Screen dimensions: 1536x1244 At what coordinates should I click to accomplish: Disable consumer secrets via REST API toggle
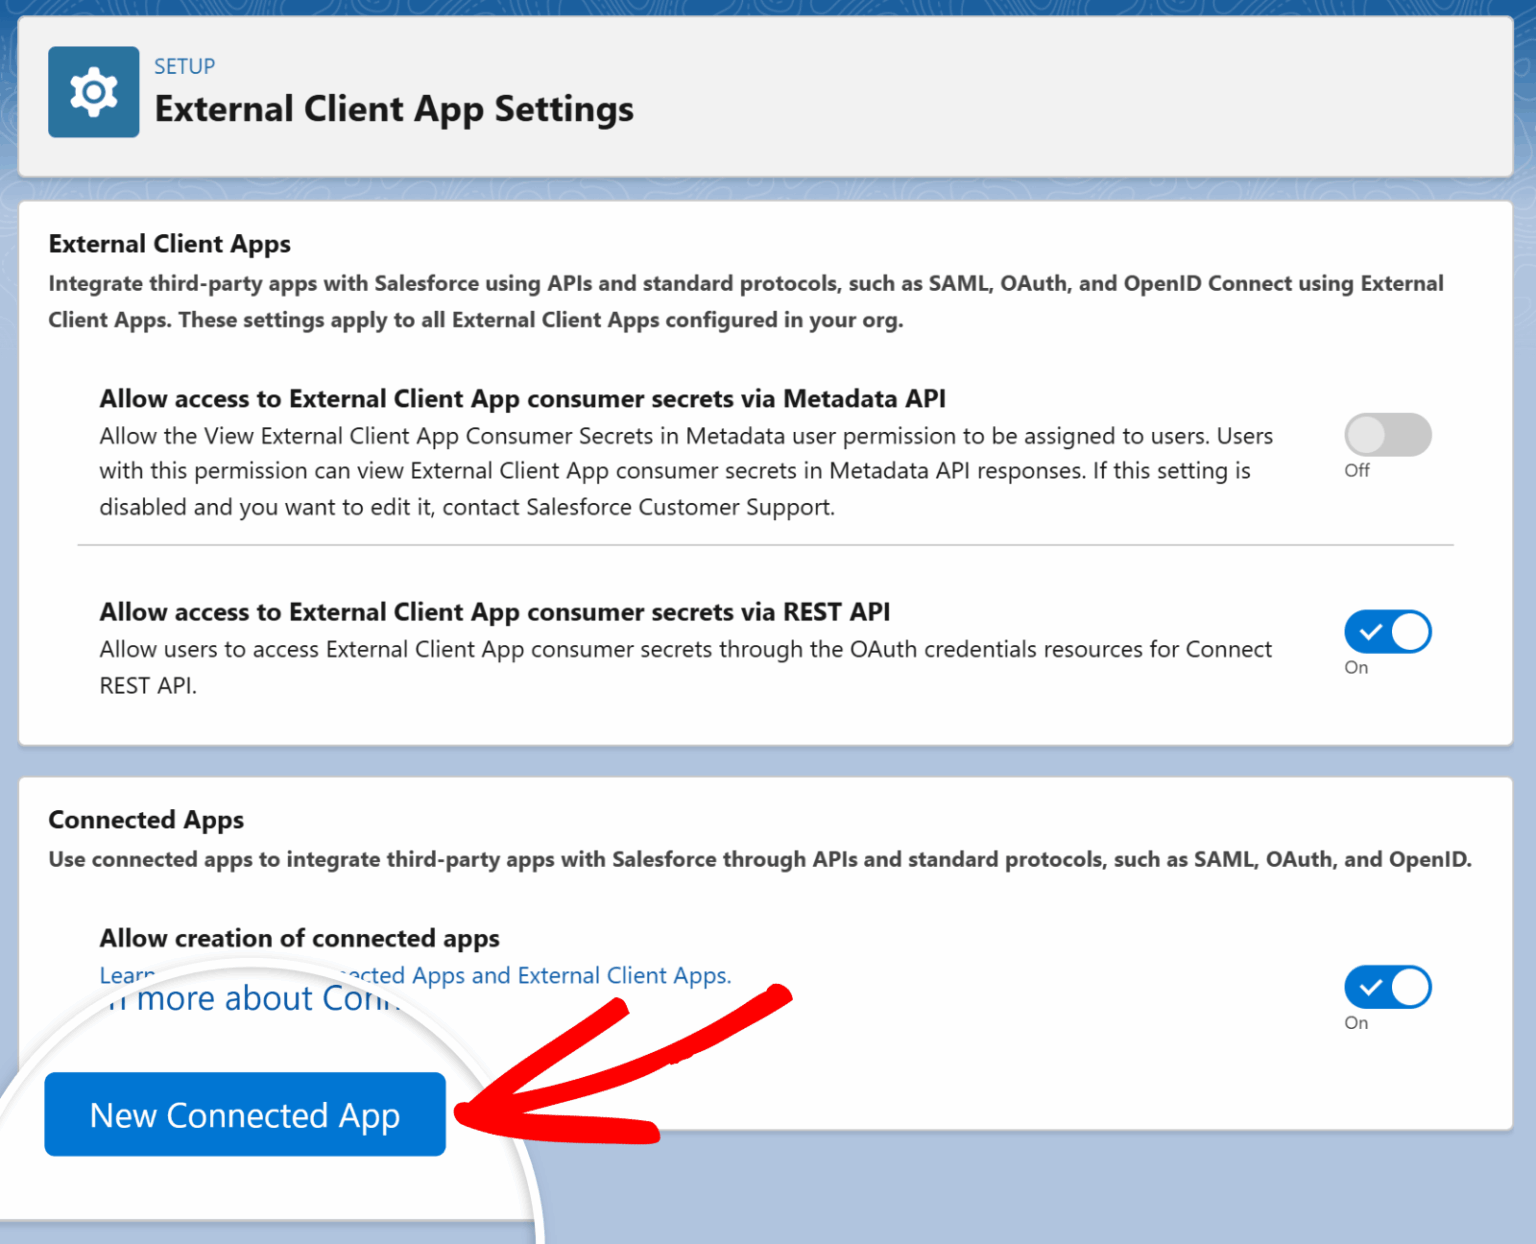(x=1387, y=632)
